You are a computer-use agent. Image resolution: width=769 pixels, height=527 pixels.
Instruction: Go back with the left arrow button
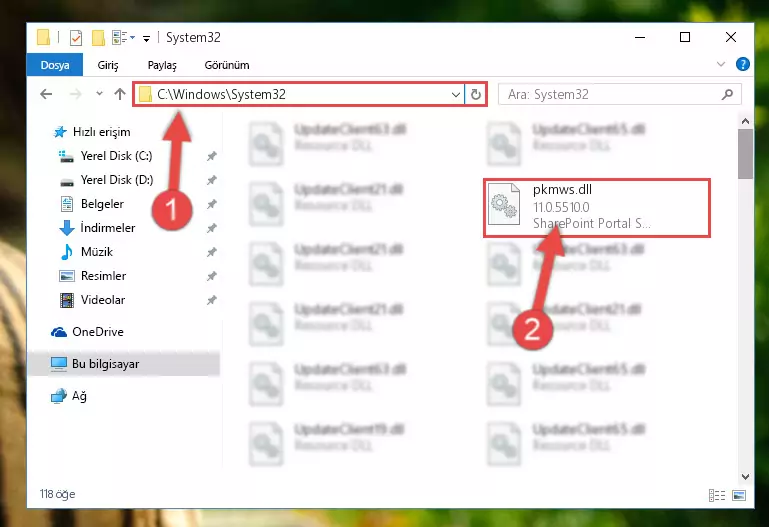46,94
